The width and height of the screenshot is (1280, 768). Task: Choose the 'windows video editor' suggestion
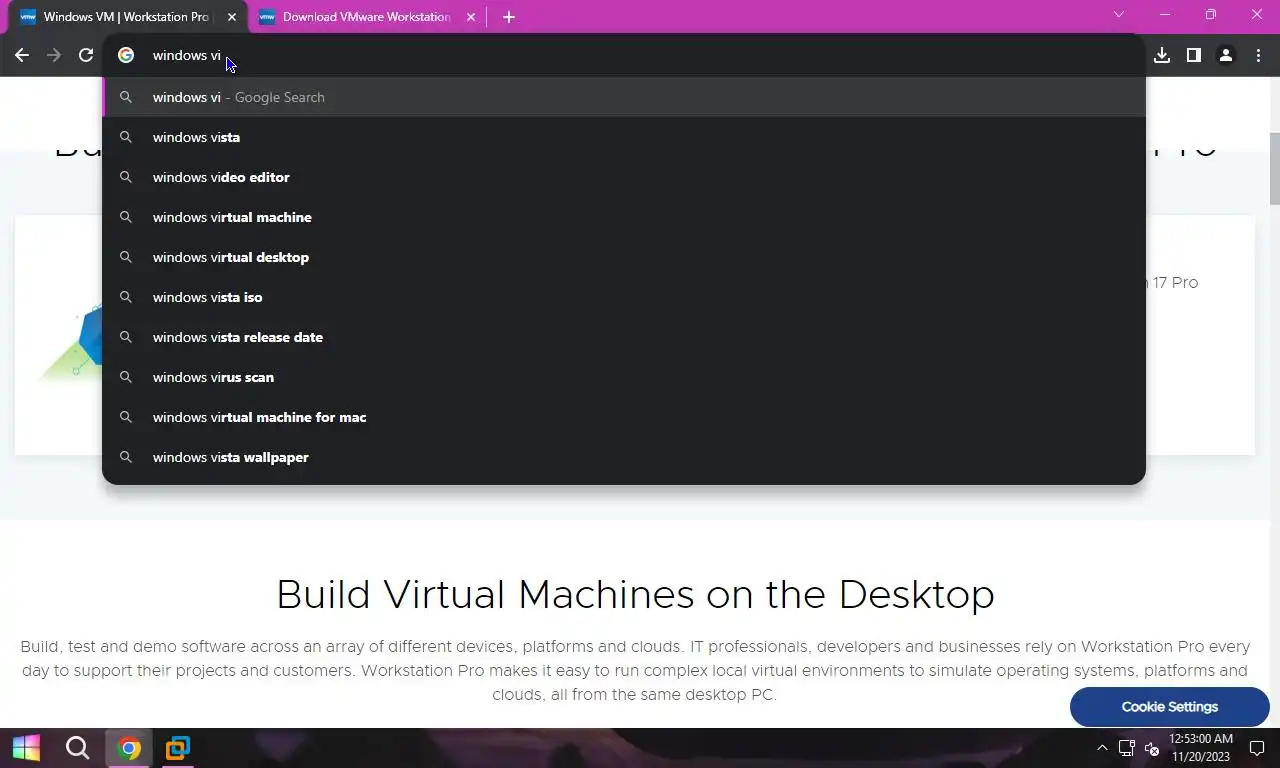624,177
